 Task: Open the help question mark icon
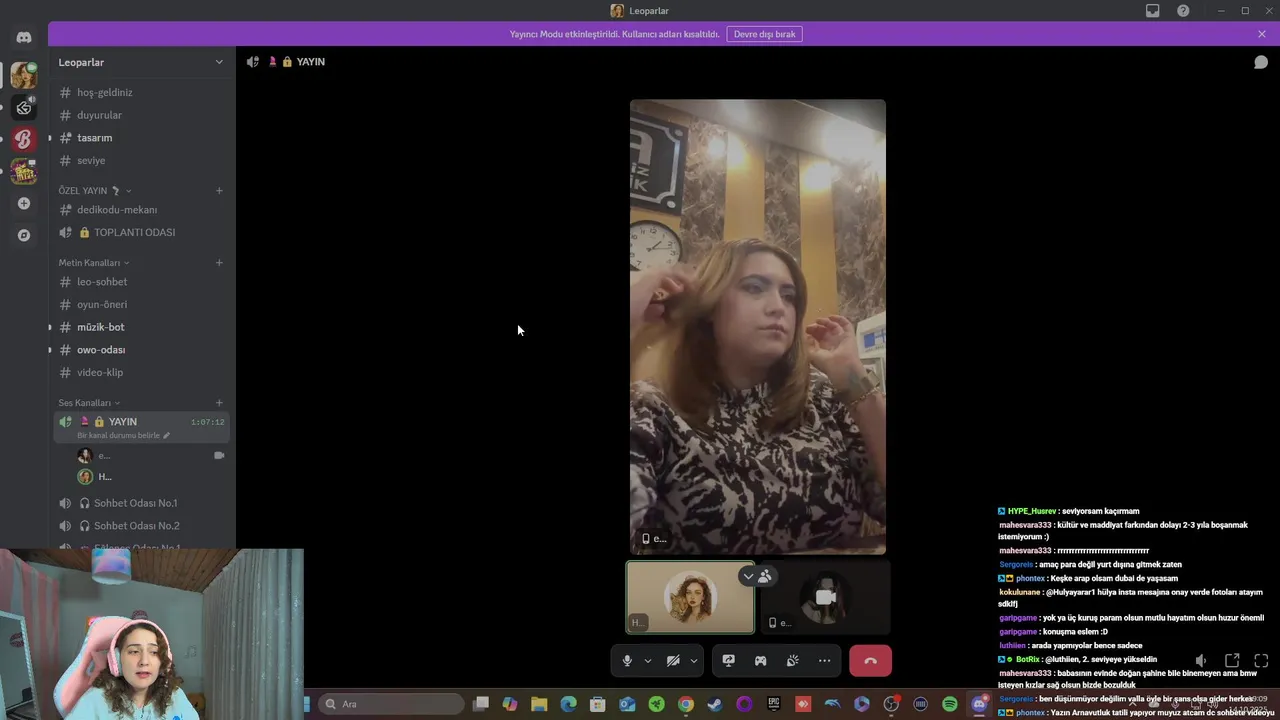(x=1183, y=11)
